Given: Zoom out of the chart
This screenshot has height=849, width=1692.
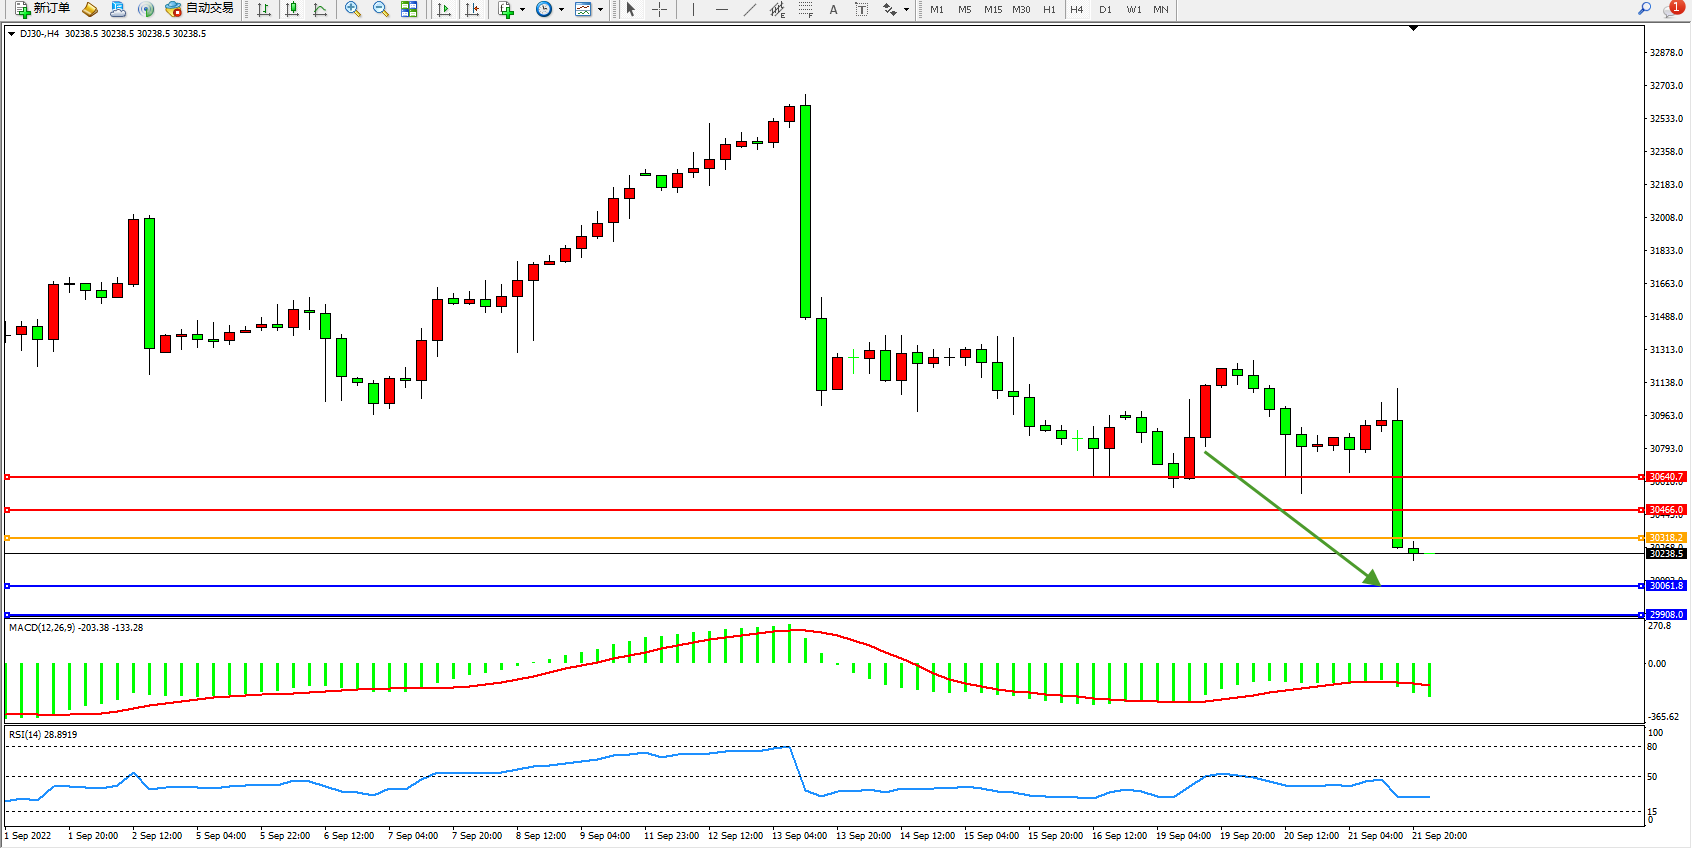Looking at the screenshot, I should tap(381, 9).
